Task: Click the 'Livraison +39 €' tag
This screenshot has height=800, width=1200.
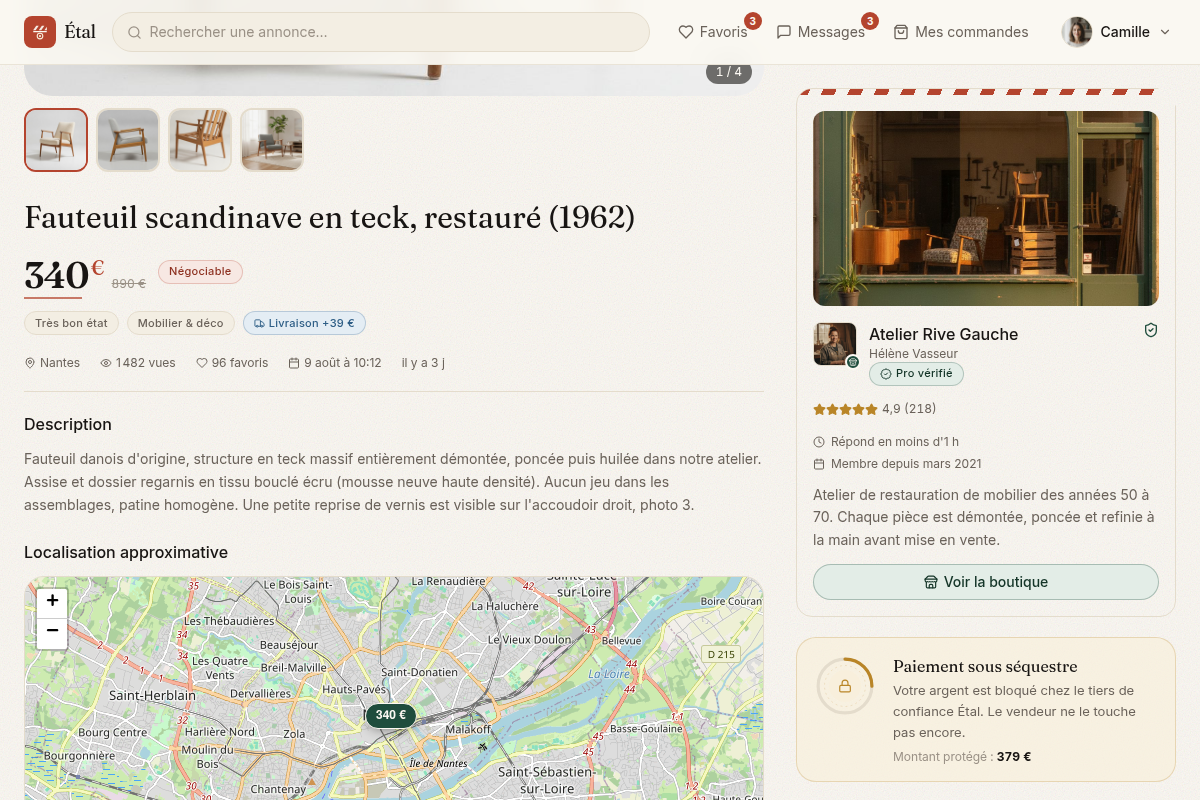Action: point(304,323)
